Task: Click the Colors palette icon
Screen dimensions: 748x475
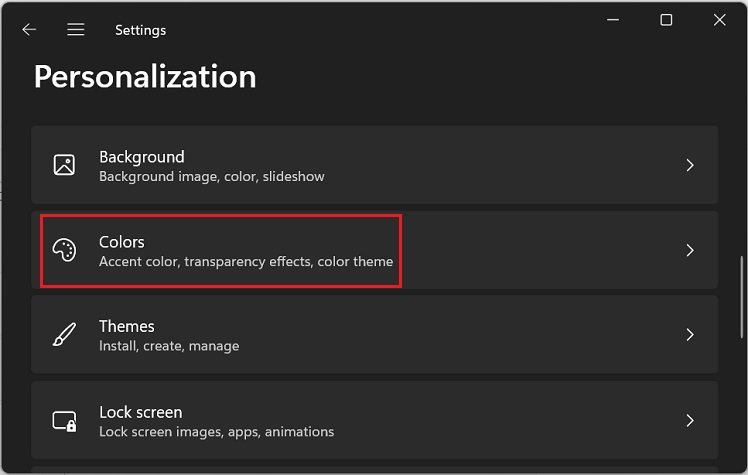Action: [x=64, y=250]
